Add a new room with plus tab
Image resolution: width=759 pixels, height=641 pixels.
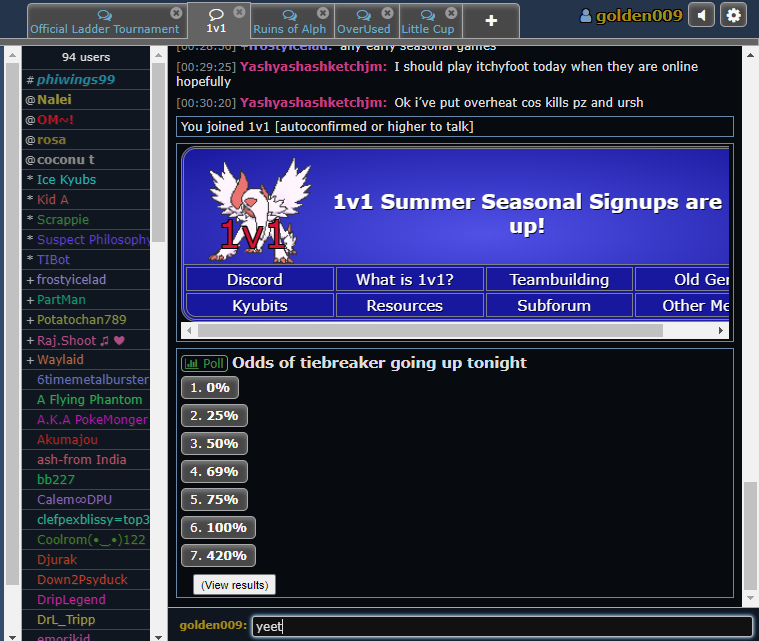(x=491, y=21)
